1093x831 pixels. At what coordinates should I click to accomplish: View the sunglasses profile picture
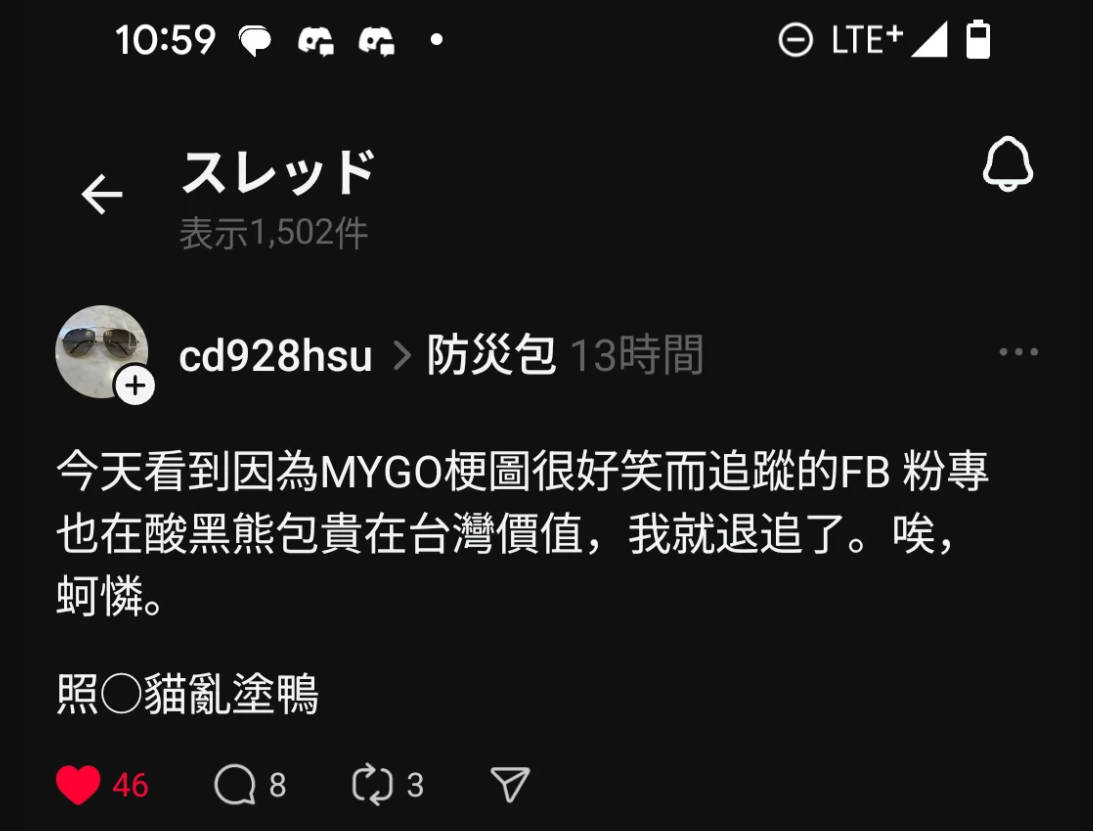pos(102,351)
